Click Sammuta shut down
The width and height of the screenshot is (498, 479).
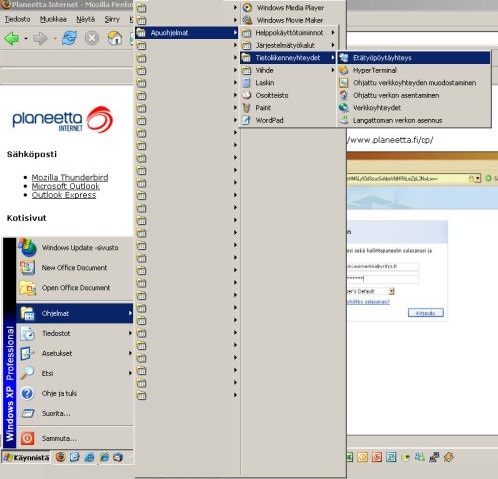(75, 438)
